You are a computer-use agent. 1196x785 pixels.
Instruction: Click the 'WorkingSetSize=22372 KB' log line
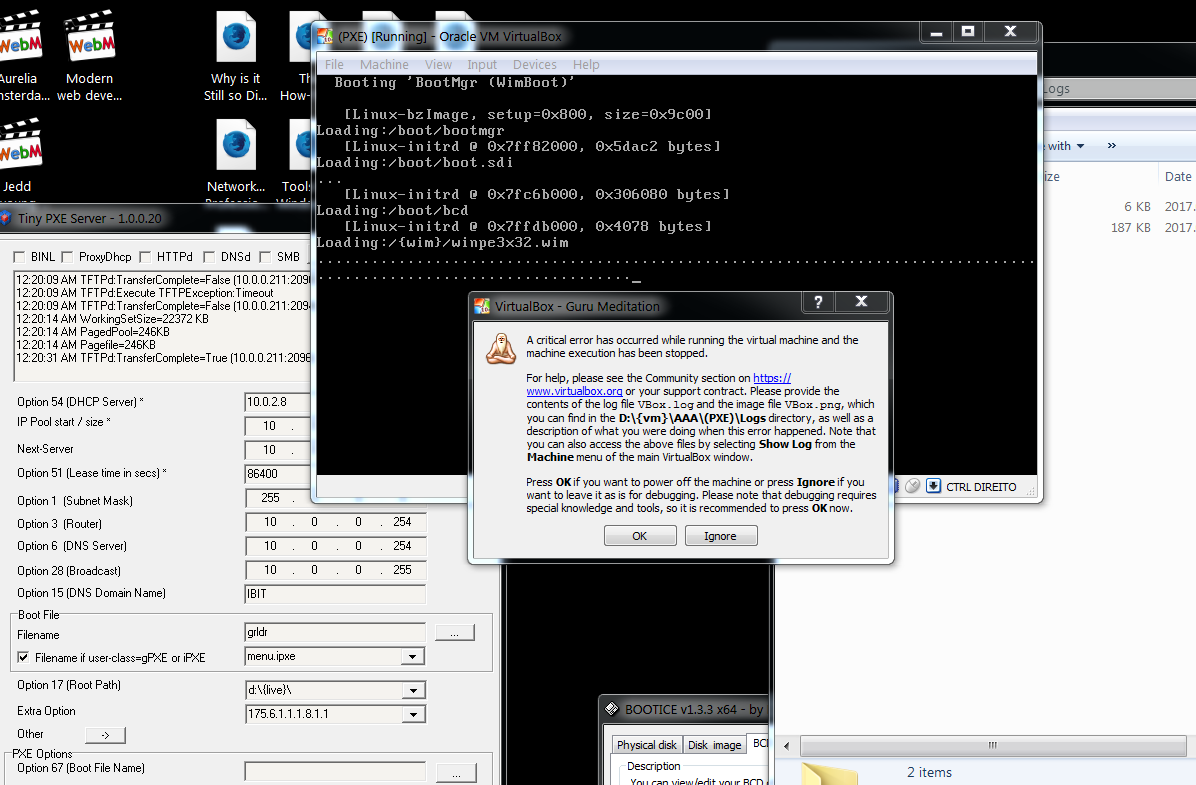coord(112,319)
